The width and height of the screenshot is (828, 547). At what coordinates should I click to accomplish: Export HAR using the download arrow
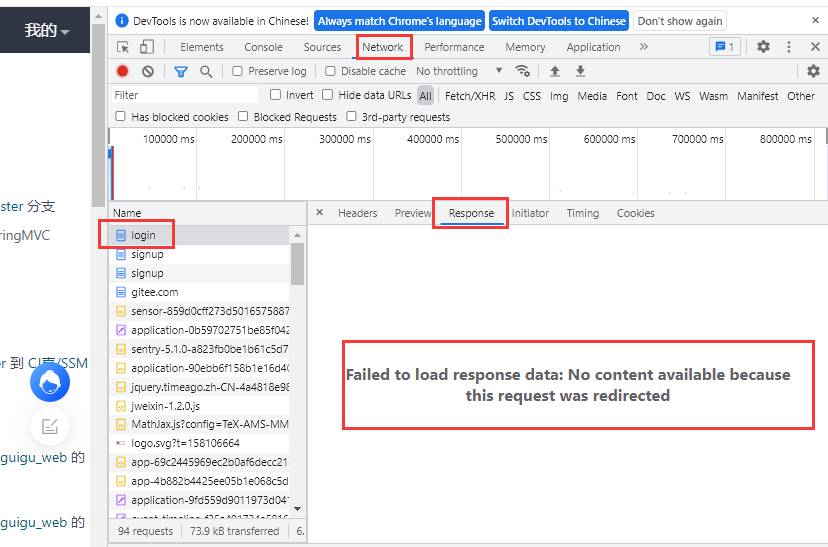[x=580, y=71]
